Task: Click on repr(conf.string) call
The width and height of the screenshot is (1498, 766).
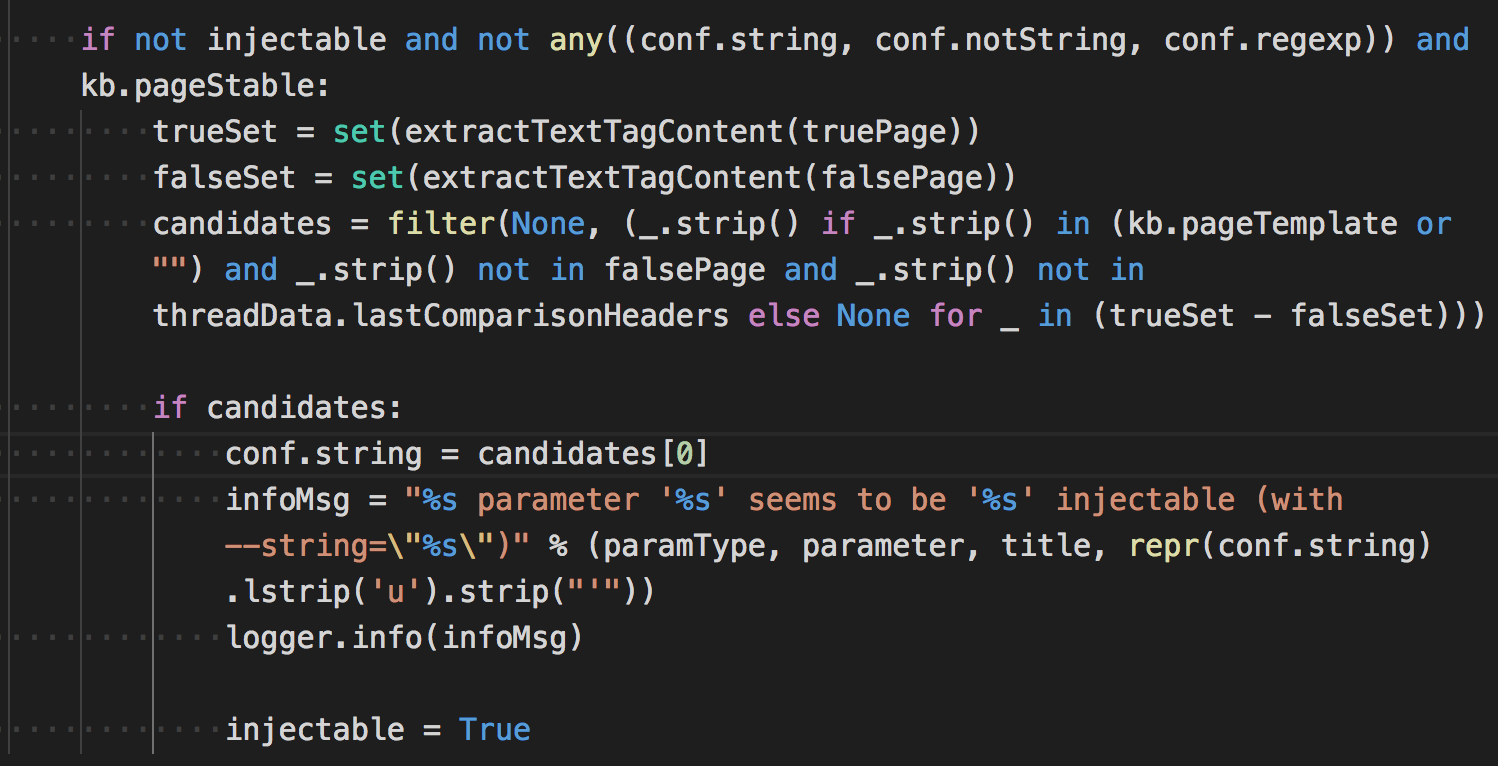Action: click(1281, 546)
